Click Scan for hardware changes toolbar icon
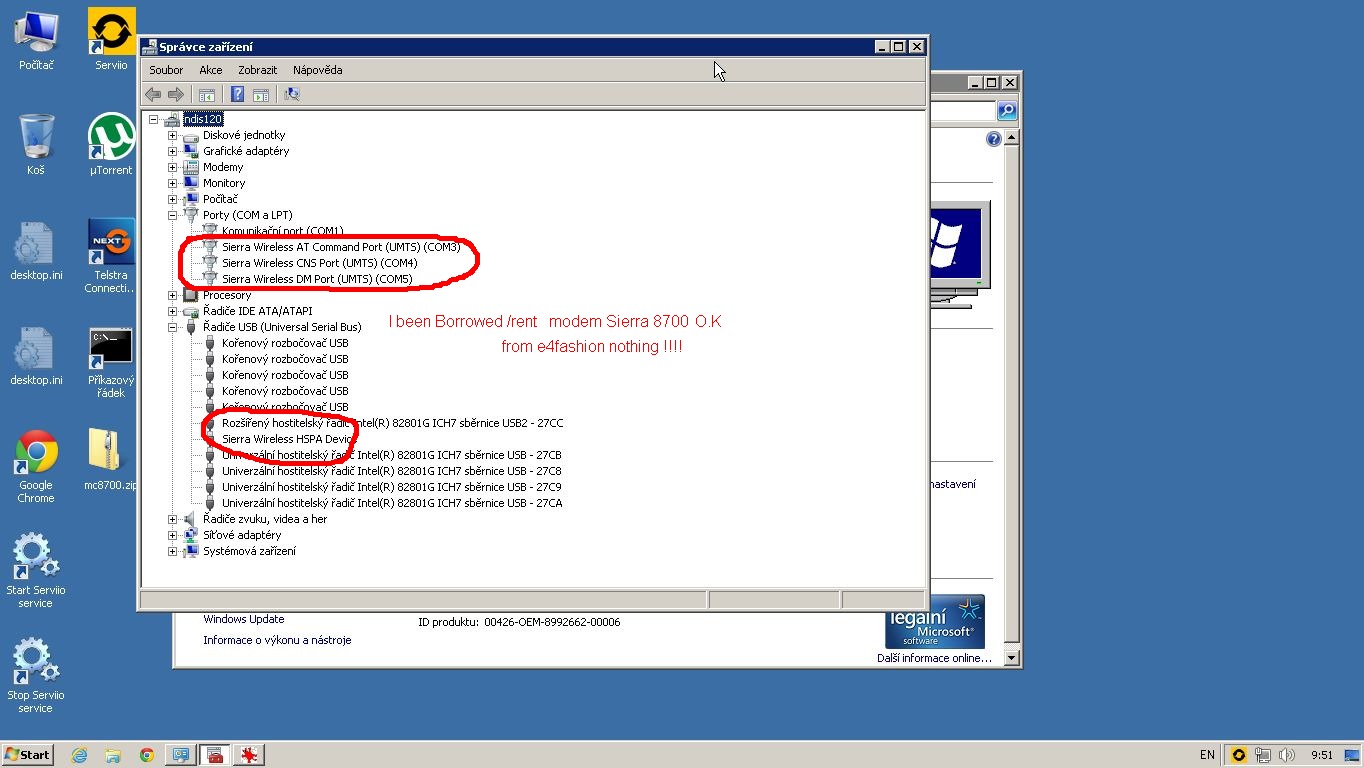Viewport: 1364px width, 768px height. click(x=292, y=94)
